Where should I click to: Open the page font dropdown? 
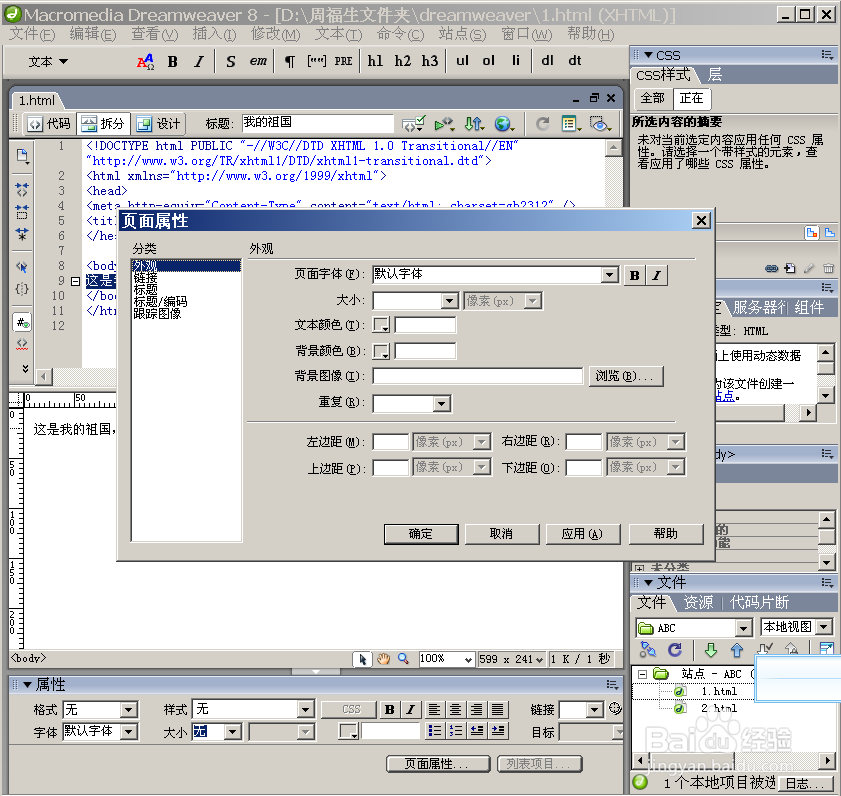click(609, 275)
